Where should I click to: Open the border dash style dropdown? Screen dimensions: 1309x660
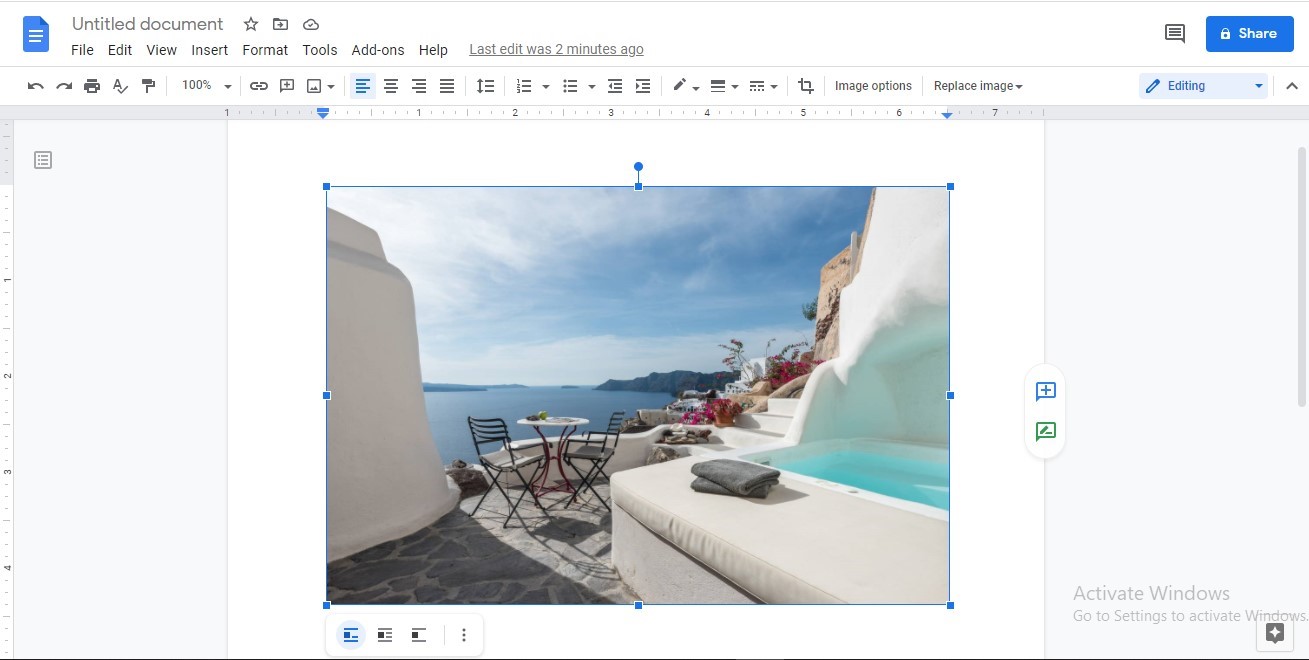[763, 86]
